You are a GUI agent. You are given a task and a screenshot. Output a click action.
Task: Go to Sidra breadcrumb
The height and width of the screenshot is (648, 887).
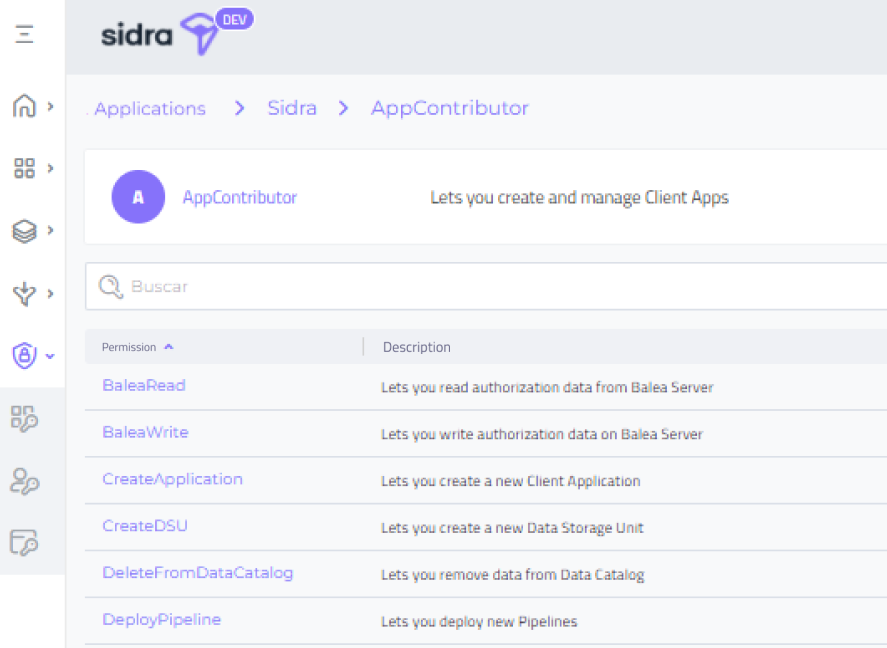(x=292, y=109)
